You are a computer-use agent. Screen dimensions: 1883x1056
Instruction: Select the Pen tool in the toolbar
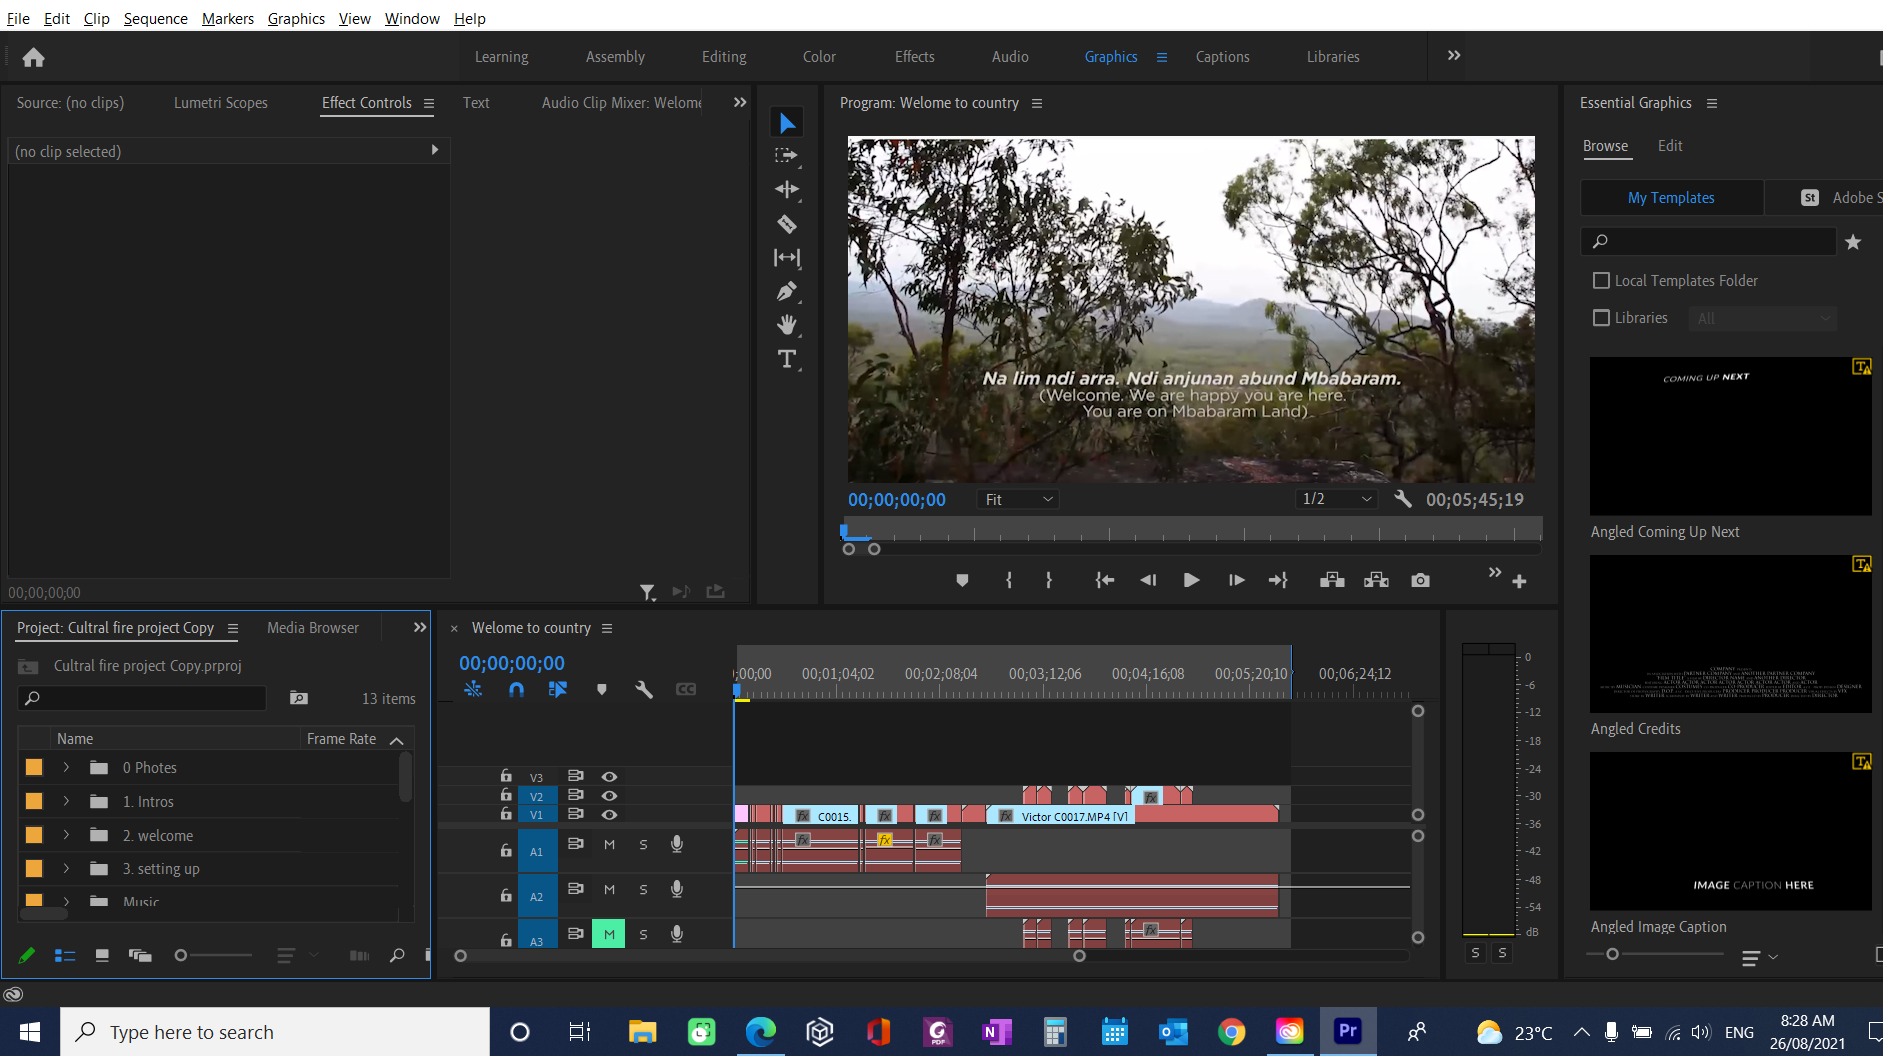[787, 291]
